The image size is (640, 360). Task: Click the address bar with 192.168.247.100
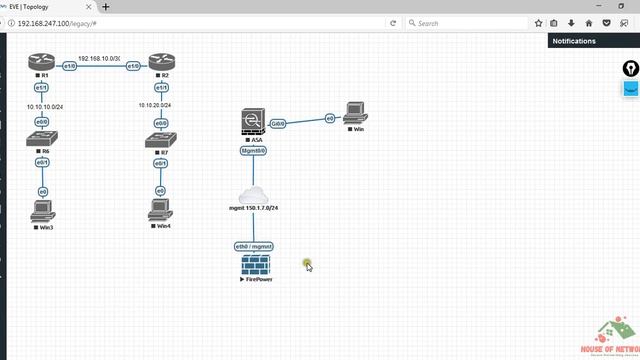[196, 23]
